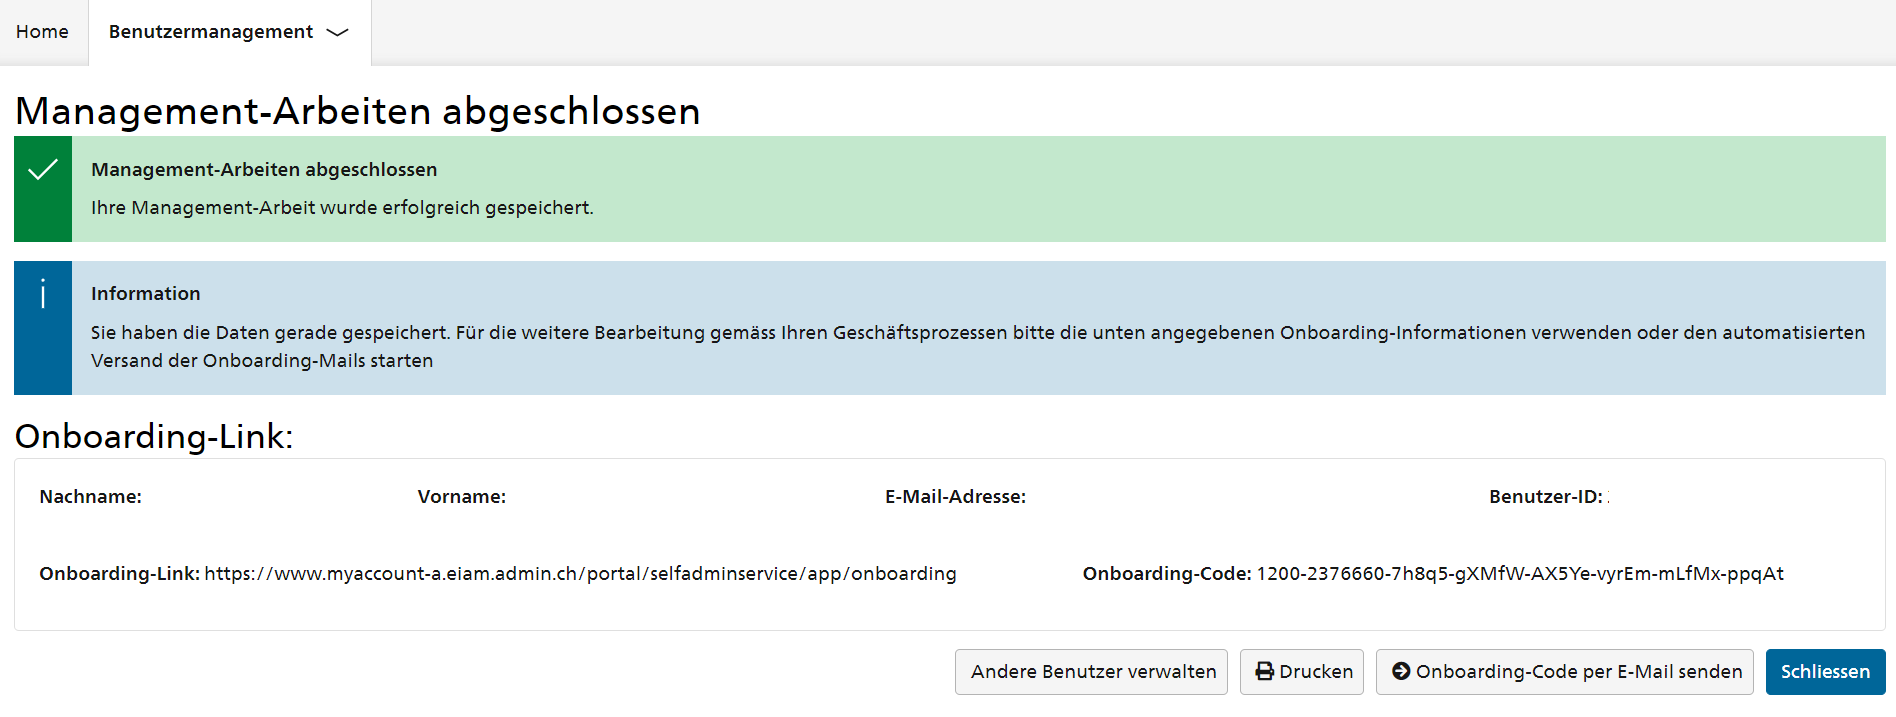Click the Drucken button
This screenshot has height=717, width=1896.
tap(1302, 672)
